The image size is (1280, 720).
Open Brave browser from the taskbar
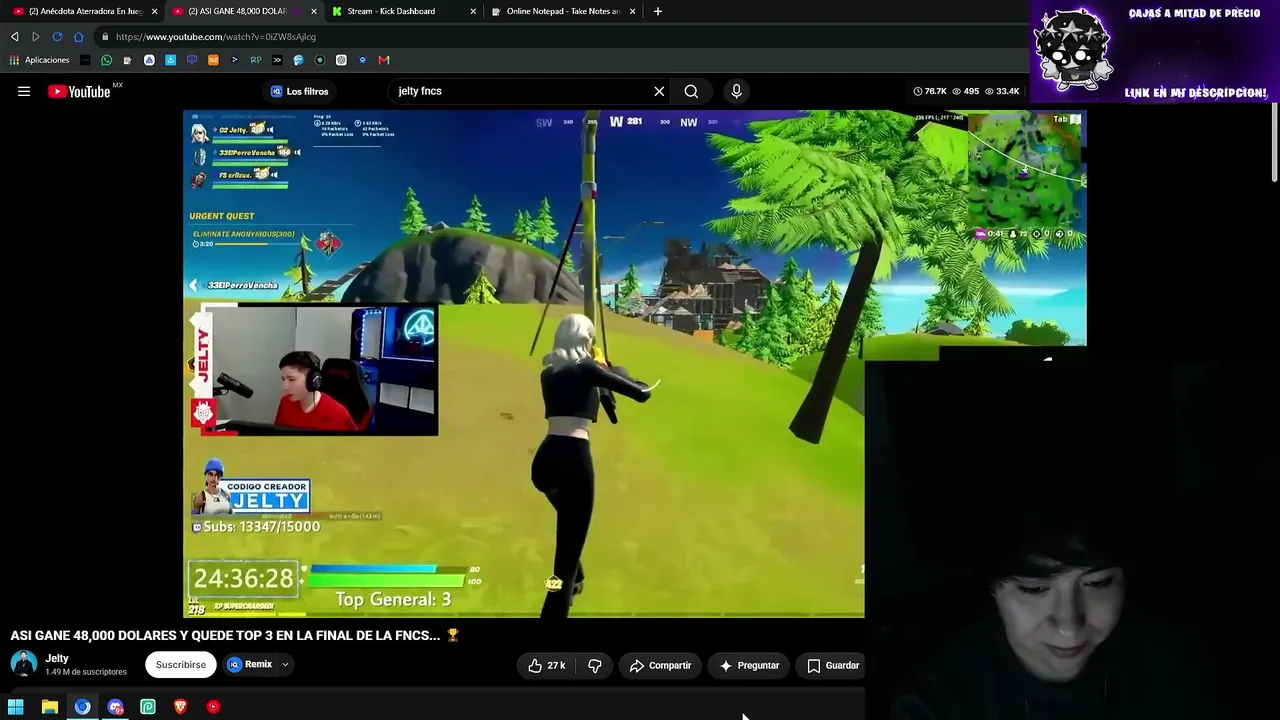pyautogui.click(x=181, y=707)
